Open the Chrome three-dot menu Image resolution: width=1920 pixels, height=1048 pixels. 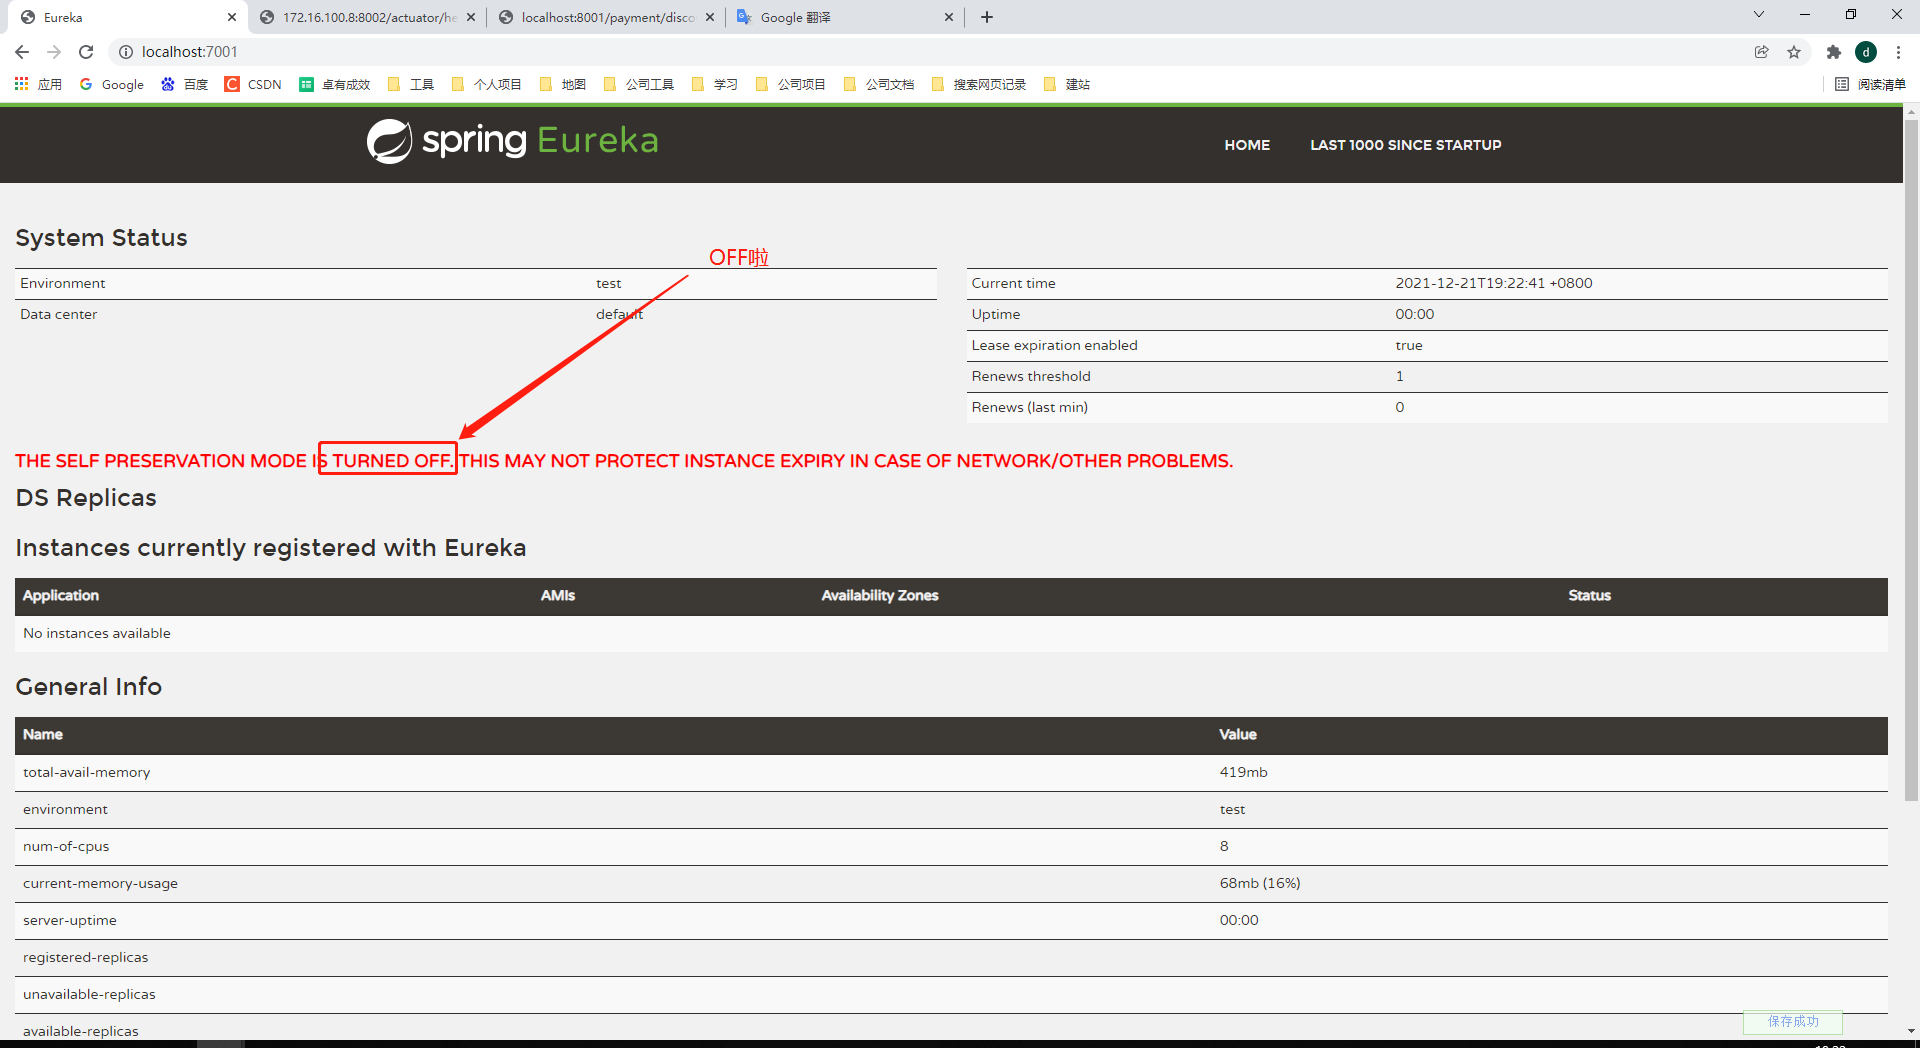coord(1898,52)
